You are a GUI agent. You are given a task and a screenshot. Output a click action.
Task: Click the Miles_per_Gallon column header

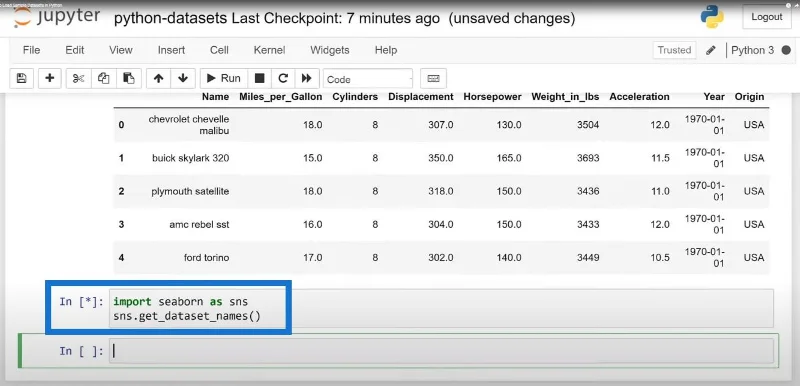281,96
